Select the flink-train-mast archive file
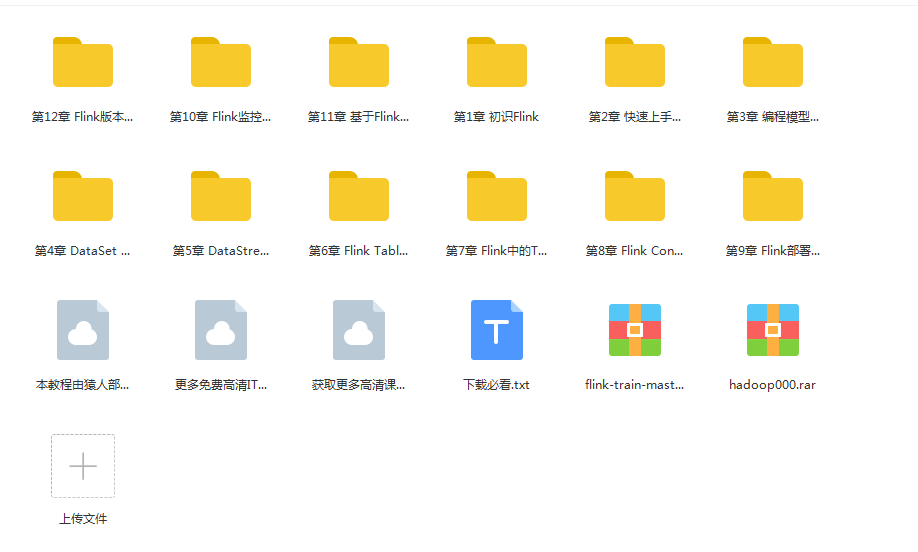This screenshot has height=552, width=918. point(635,330)
